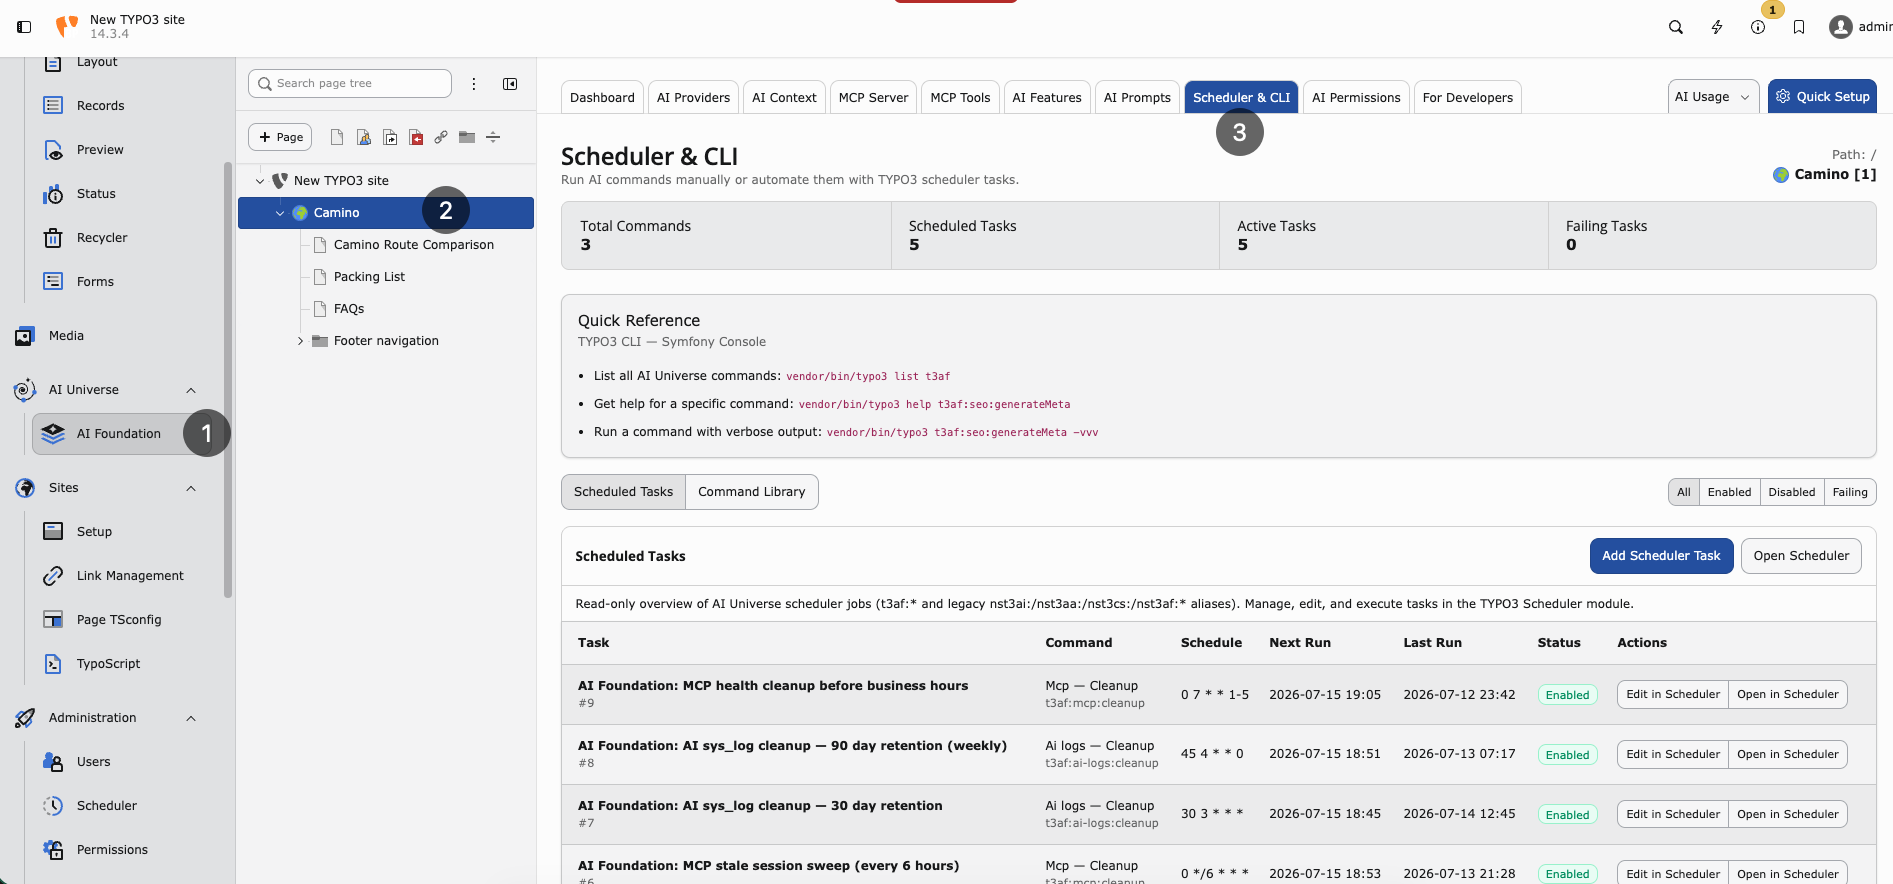Switch to the MCP Server tab
Image resolution: width=1893 pixels, height=884 pixels.
pos(873,97)
